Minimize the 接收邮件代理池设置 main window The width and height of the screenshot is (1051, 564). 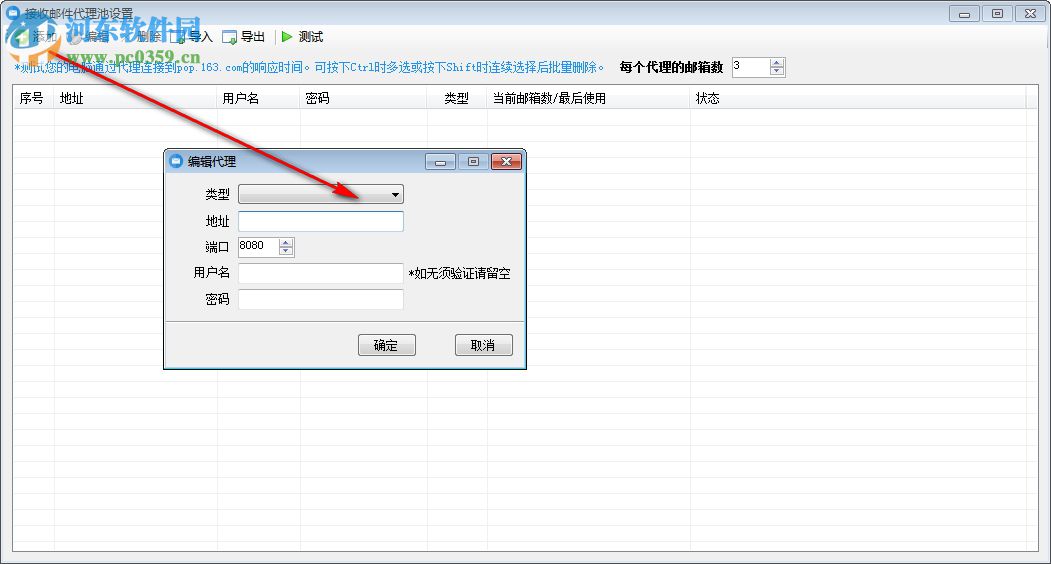coord(965,13)
